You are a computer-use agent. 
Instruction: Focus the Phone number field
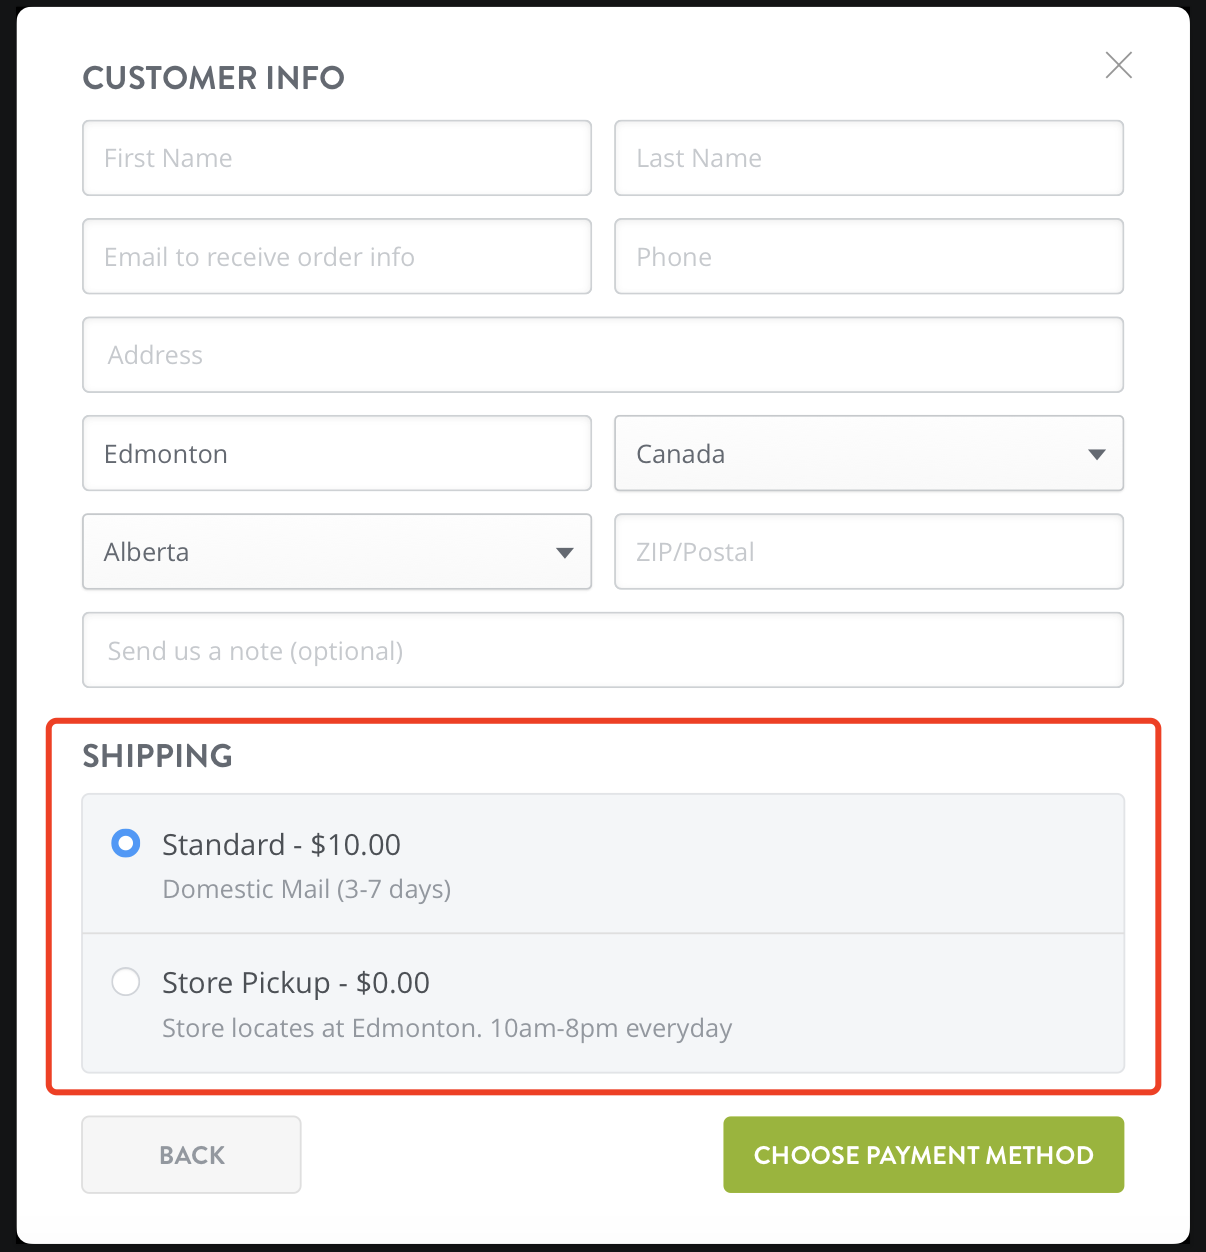pos(868,257)
